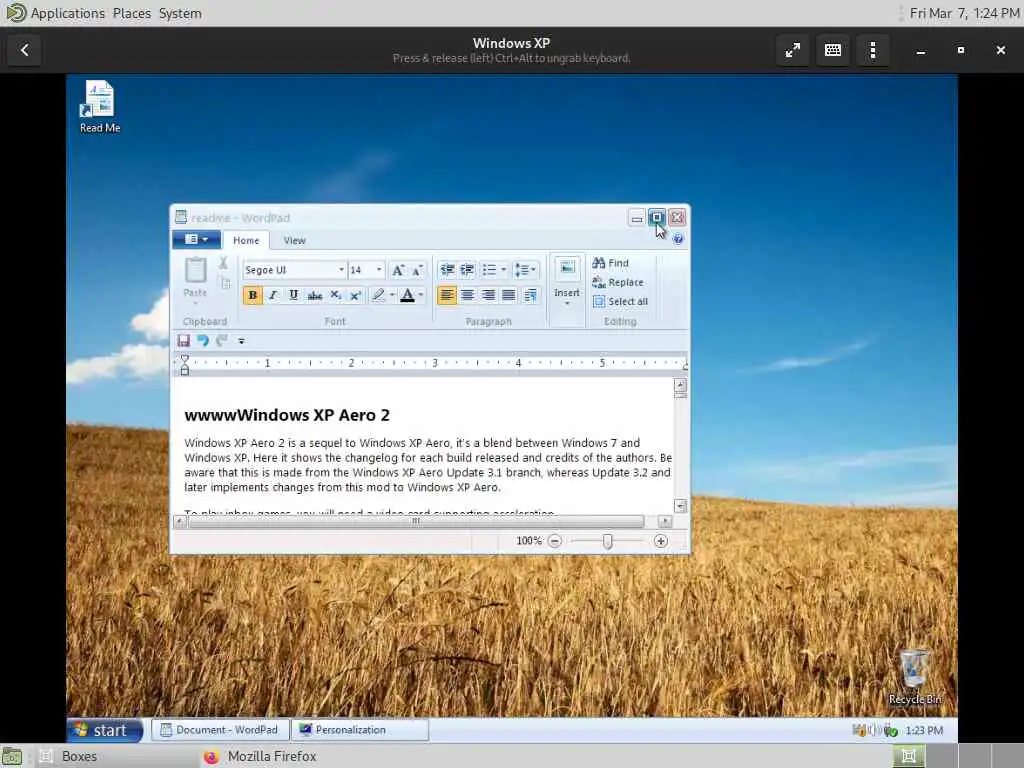This screenshot has height=768, width=1024.
Task: Apply the font color A button
Action: click(x=408, y=295)
